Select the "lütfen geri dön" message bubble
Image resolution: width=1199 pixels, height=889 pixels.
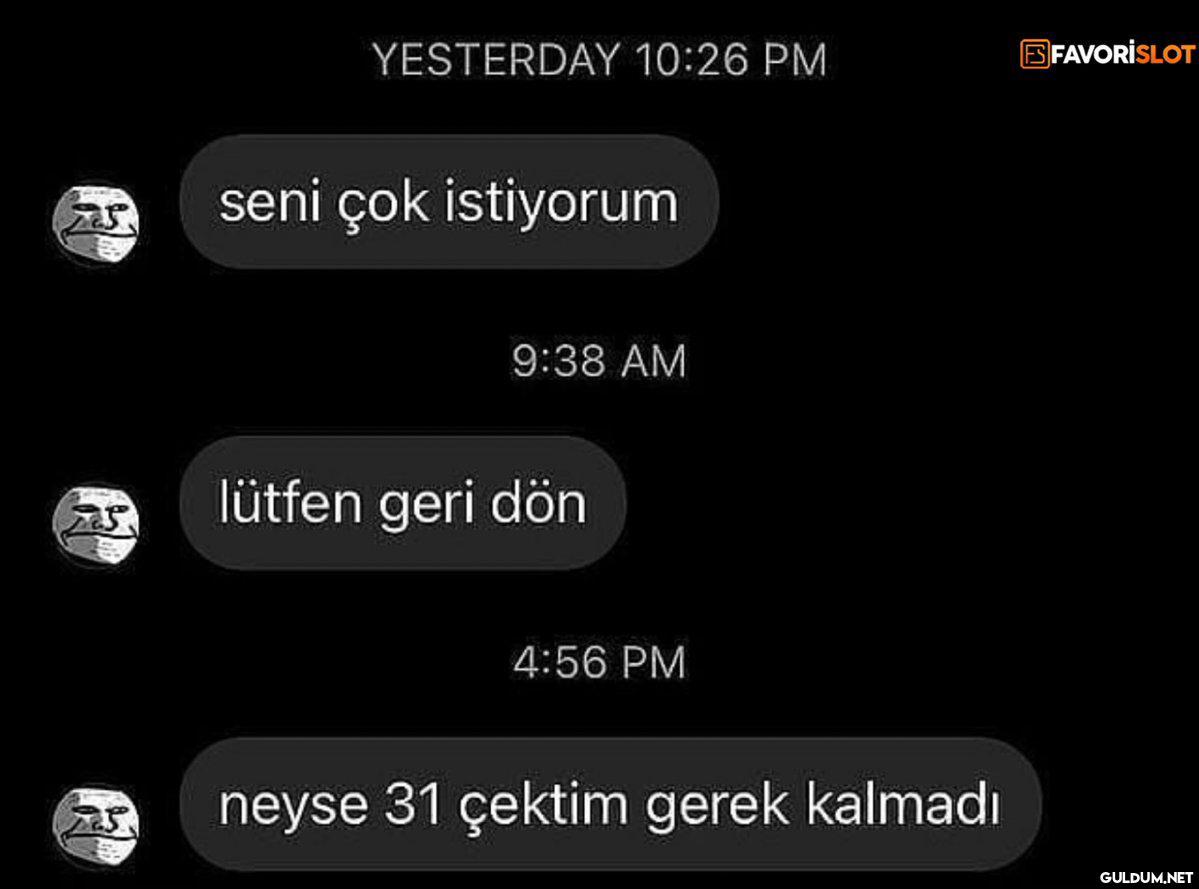[403, 503]
